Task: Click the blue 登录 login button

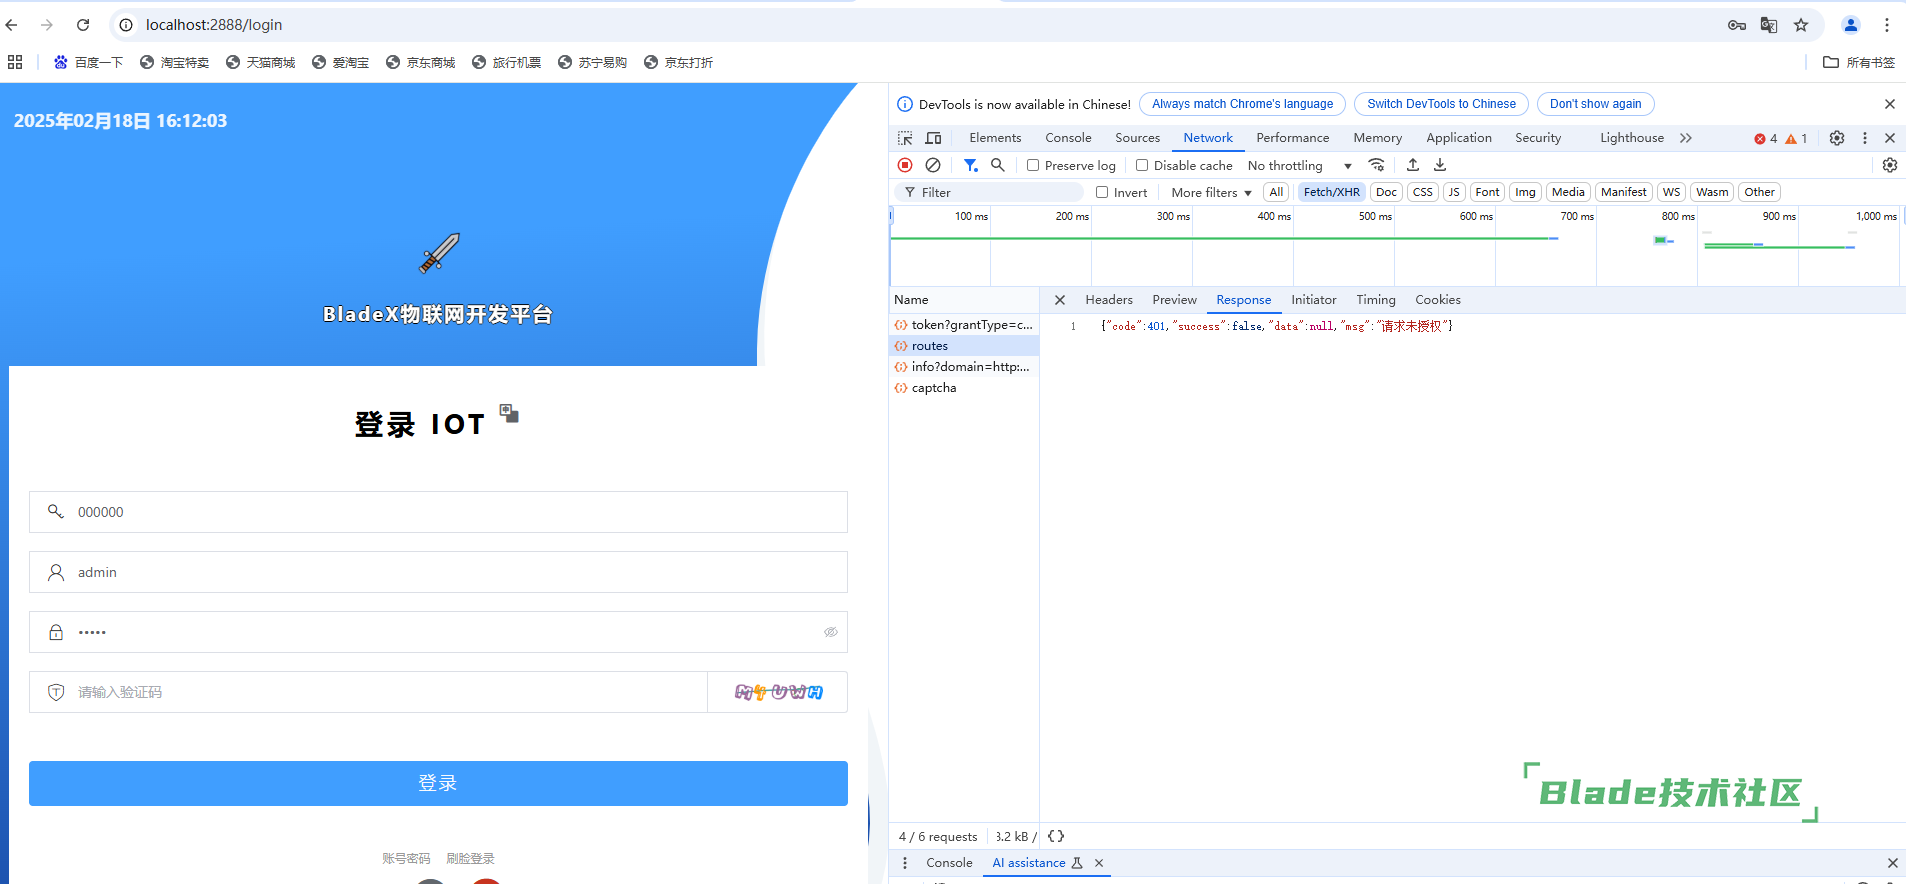Action: click(x=438, y=783)
